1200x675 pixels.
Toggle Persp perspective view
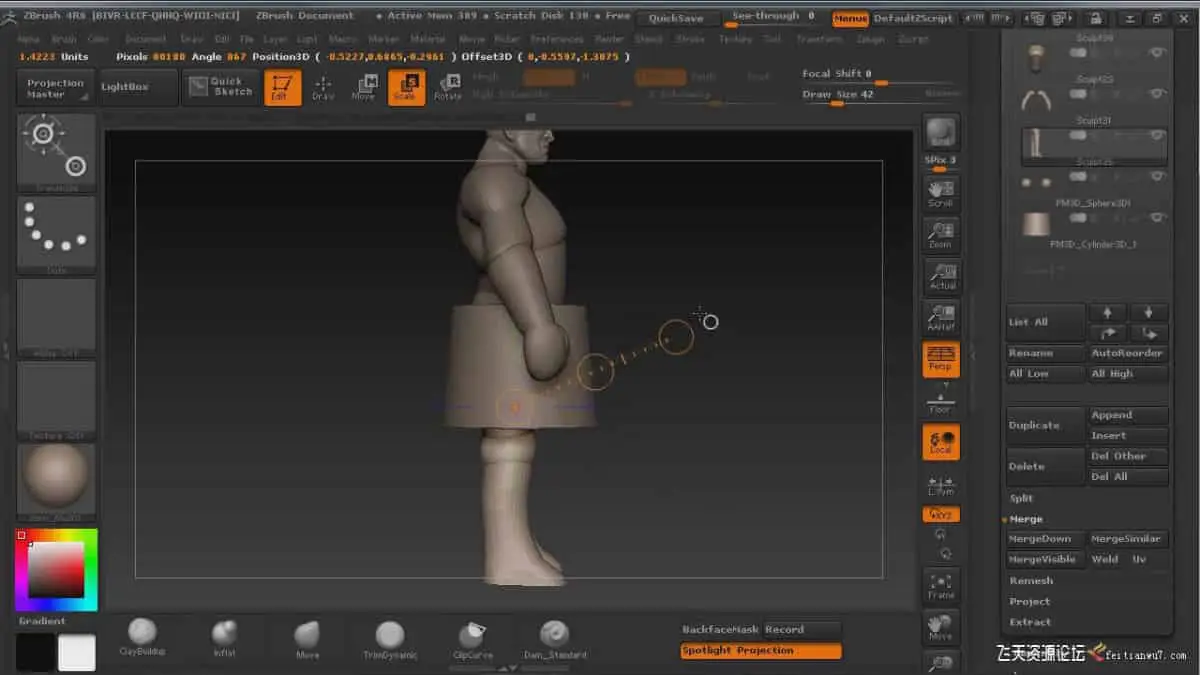pos(940,359)
